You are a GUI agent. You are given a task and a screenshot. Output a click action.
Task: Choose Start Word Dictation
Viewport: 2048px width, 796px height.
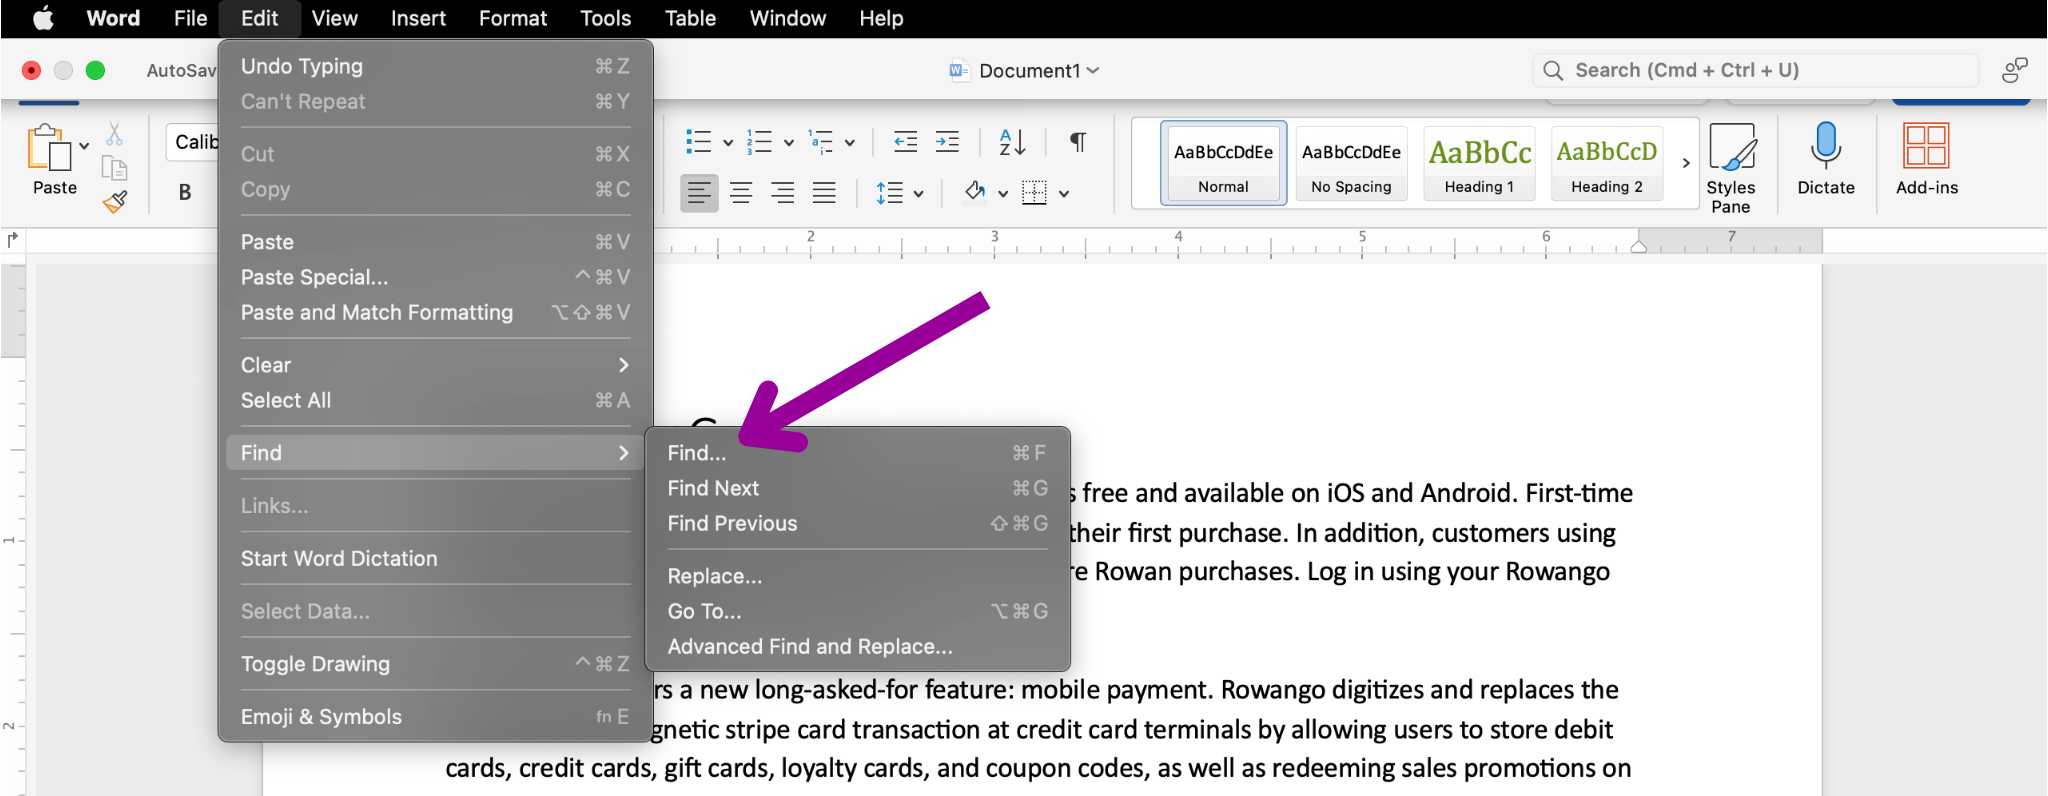(x=435, y=558)
